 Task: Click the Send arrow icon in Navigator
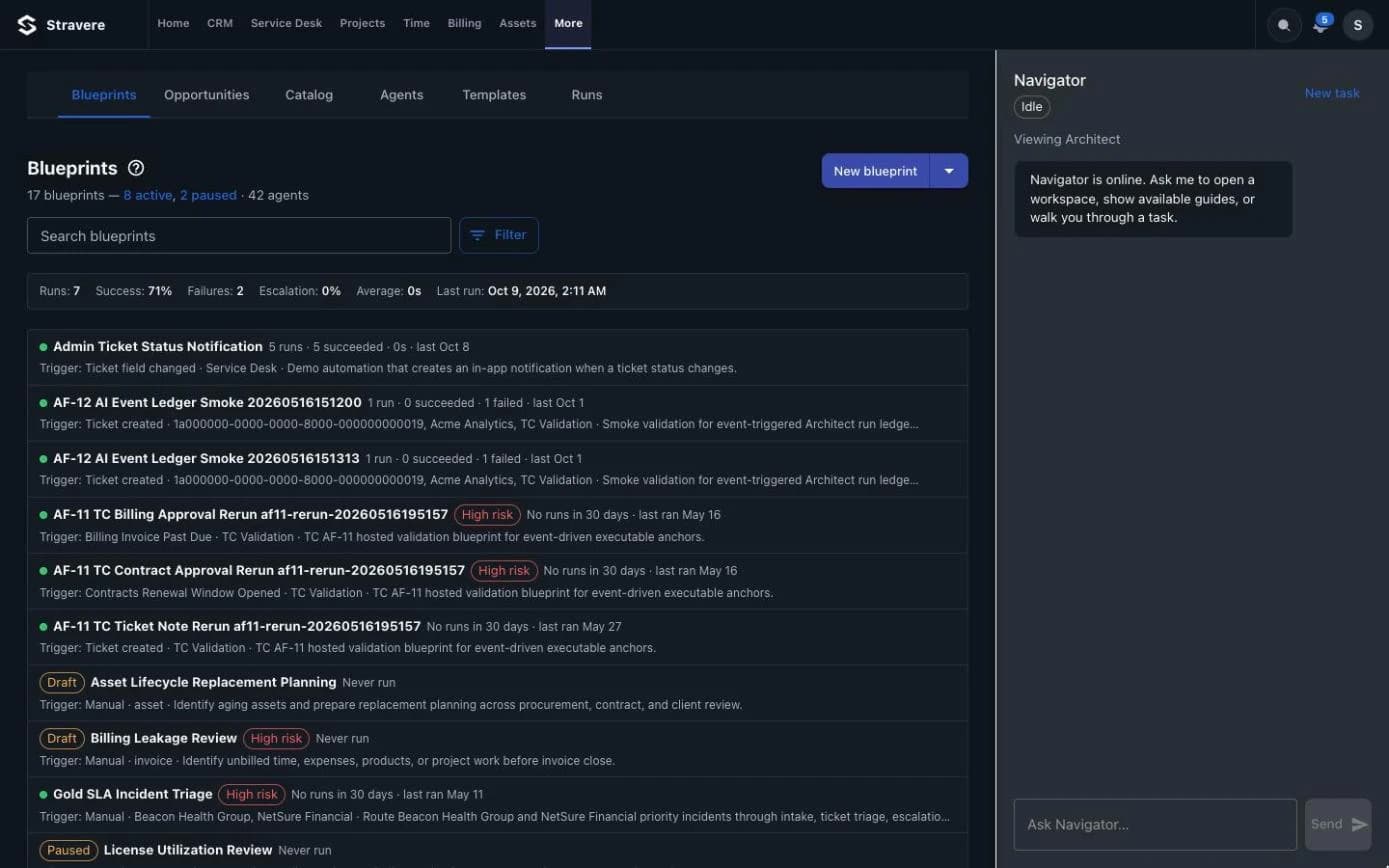pos(1359,824)
